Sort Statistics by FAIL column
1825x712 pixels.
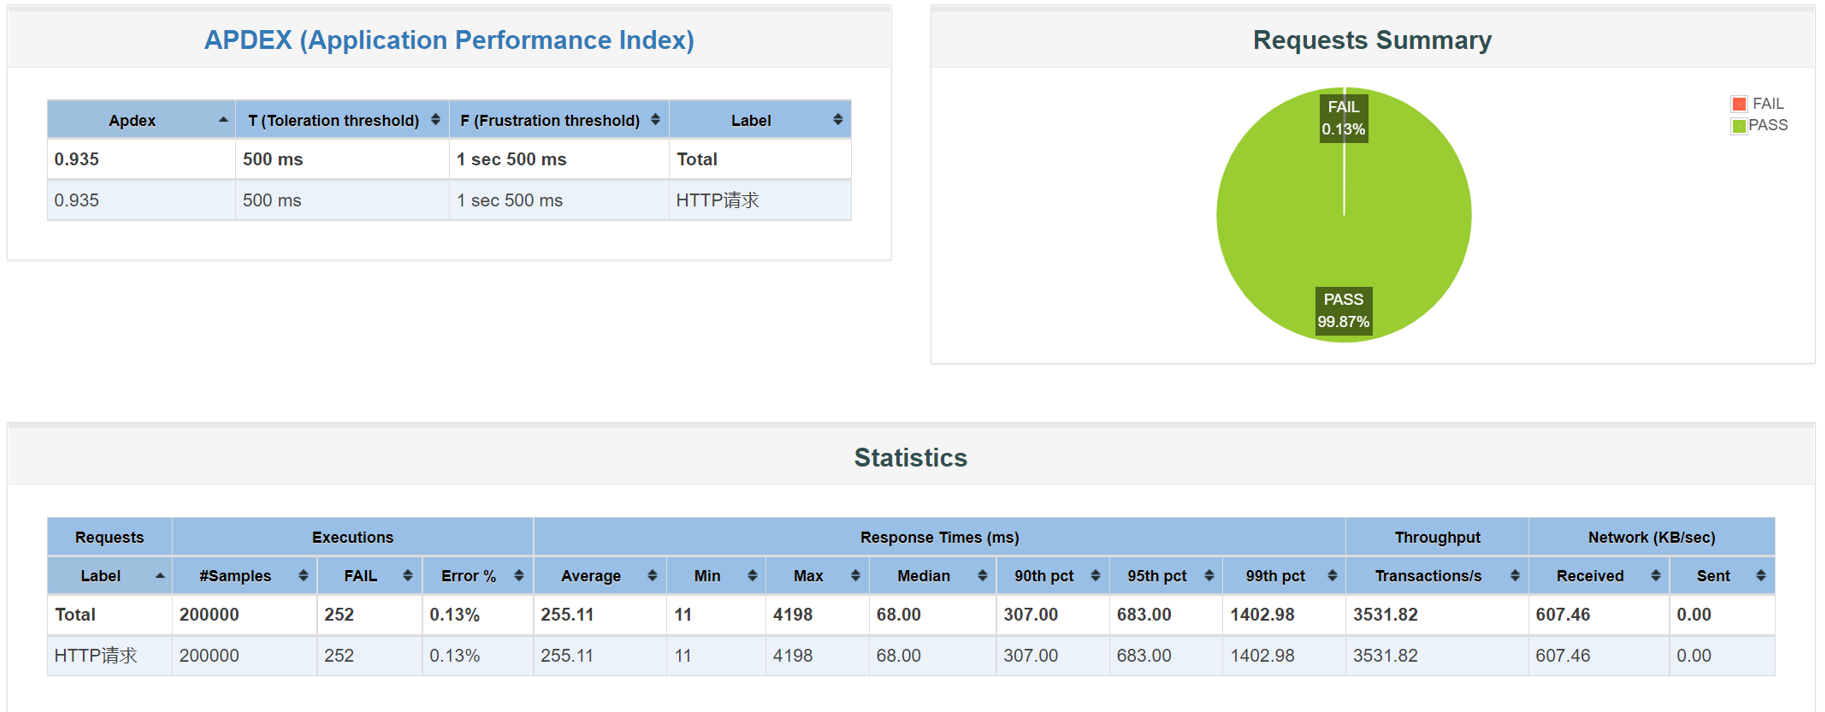pyautogui.click(x=369, y=576)
